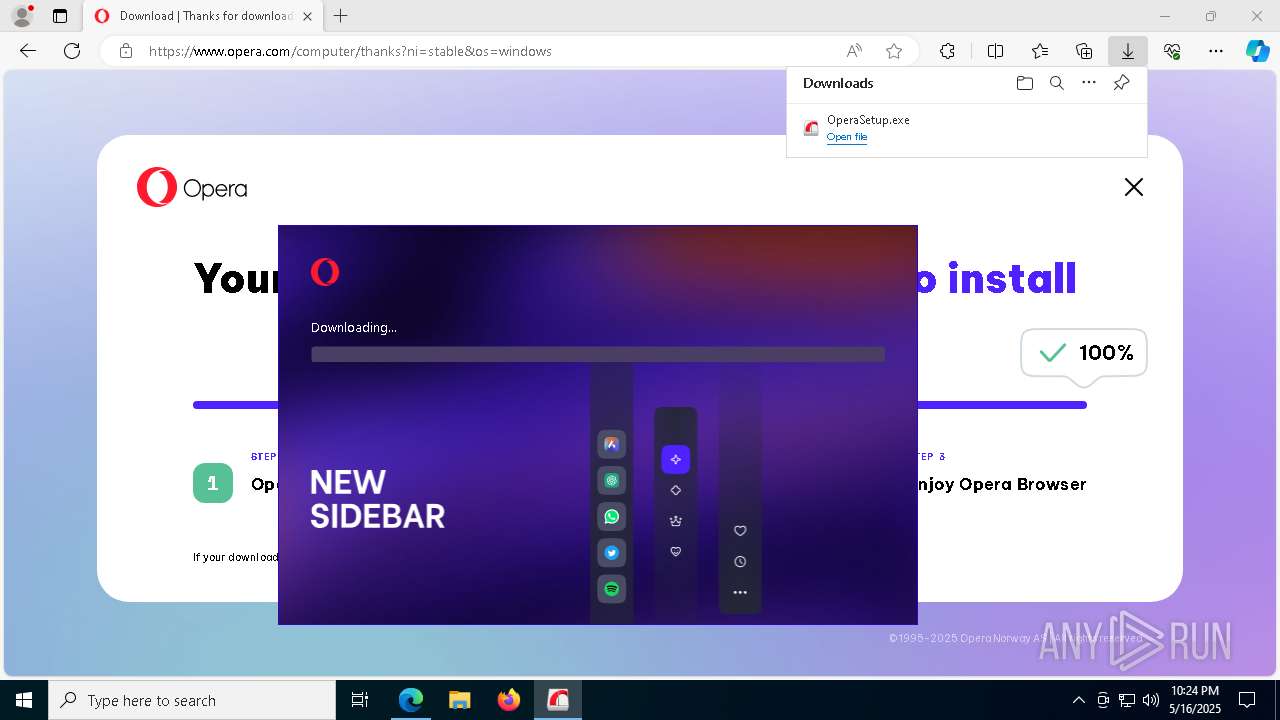Click highlighted purple star sidebar icon
This screenshot has height=720, width=1280.
tap(676, 459)
